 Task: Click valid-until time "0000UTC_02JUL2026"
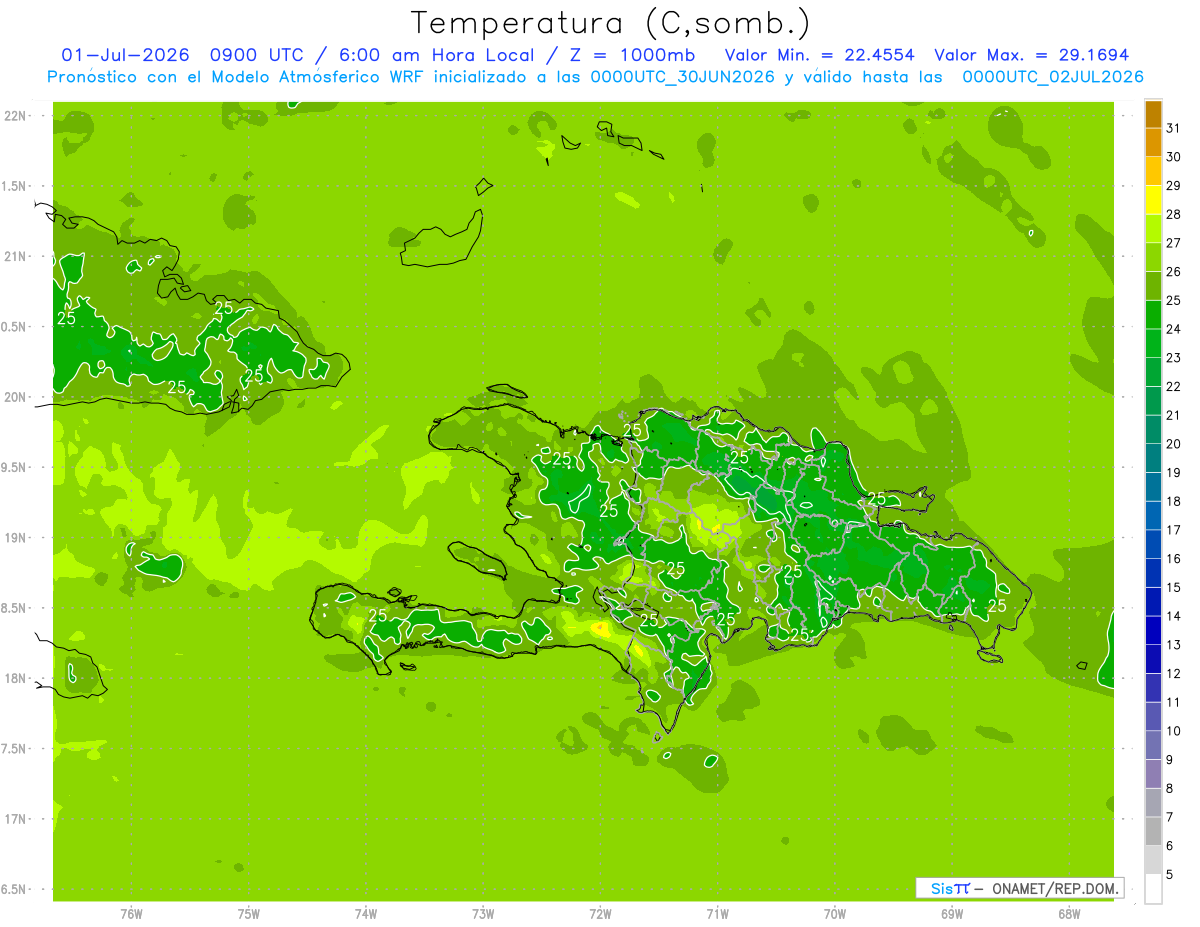pyautogui.click(x=1053, y=77)
